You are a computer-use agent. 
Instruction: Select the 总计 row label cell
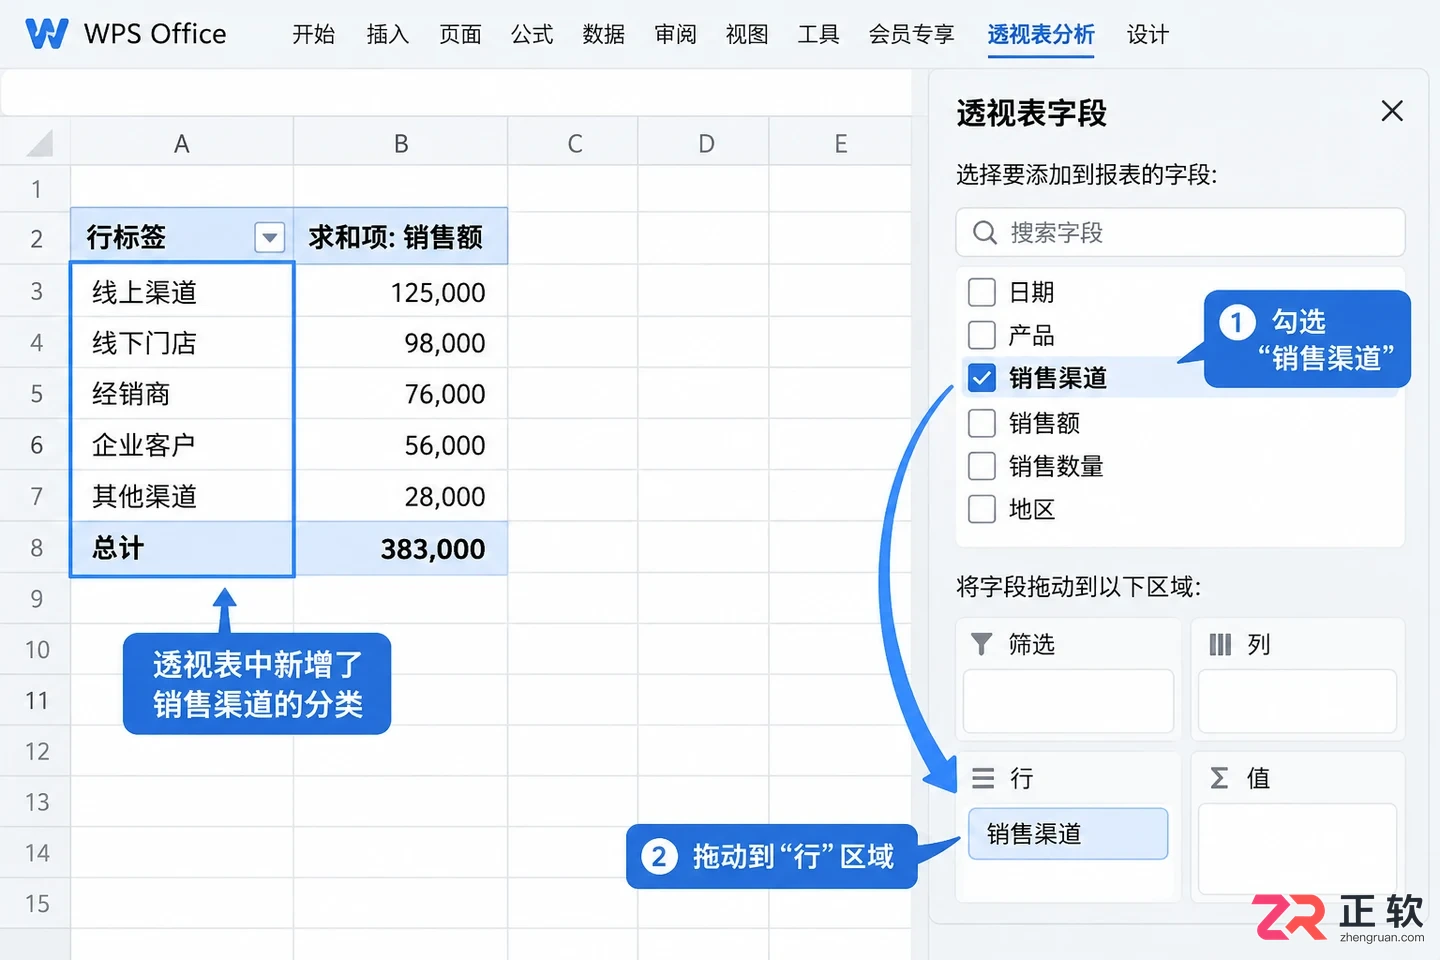(x=182, y=548)
